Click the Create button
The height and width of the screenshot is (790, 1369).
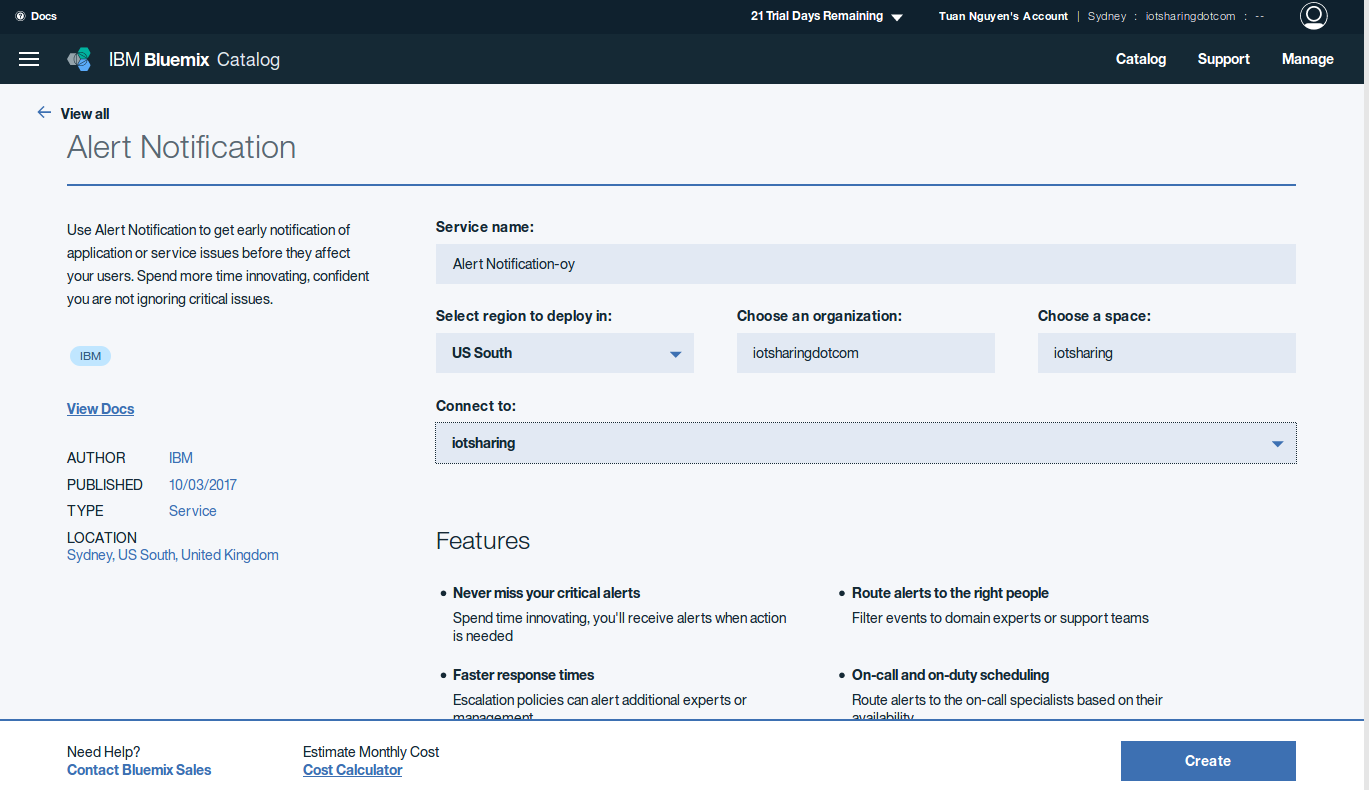[1207, 761]
